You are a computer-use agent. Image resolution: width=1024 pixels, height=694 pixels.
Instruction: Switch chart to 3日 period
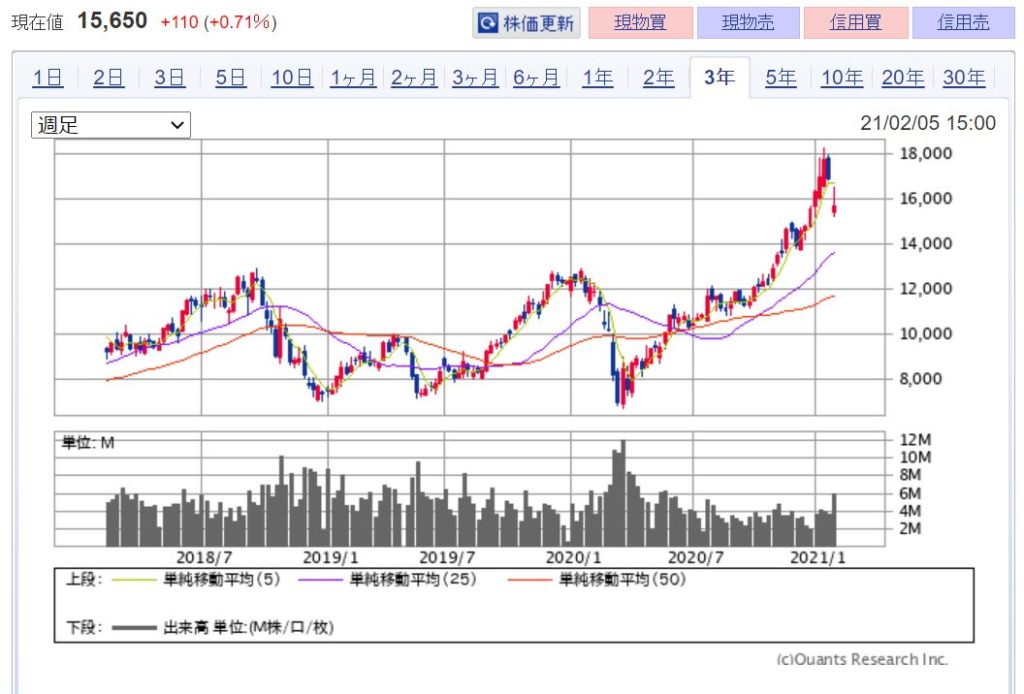point(170,78)
